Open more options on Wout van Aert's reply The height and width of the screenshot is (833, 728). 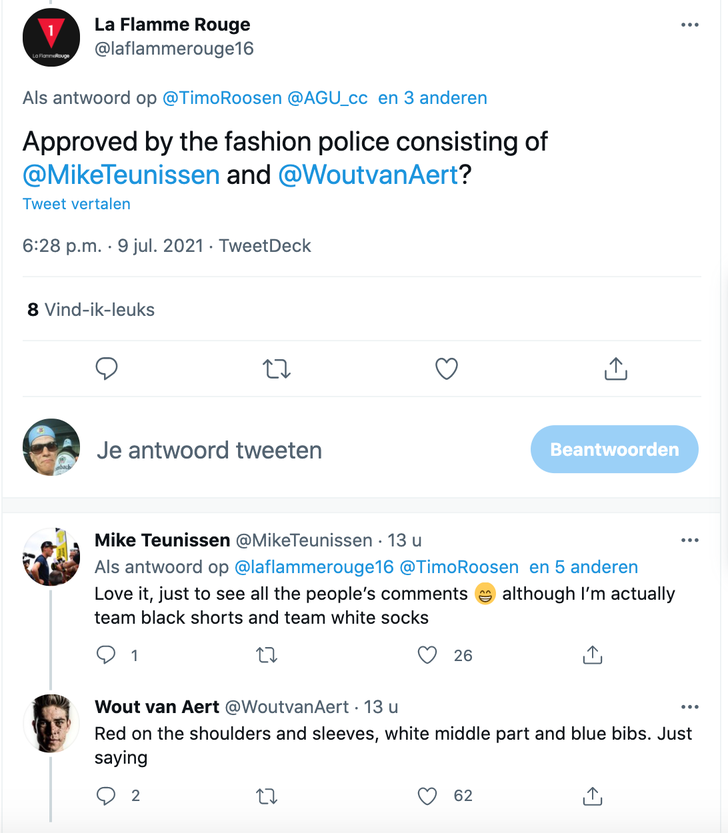pyautogui.click(x=689, y=707)
